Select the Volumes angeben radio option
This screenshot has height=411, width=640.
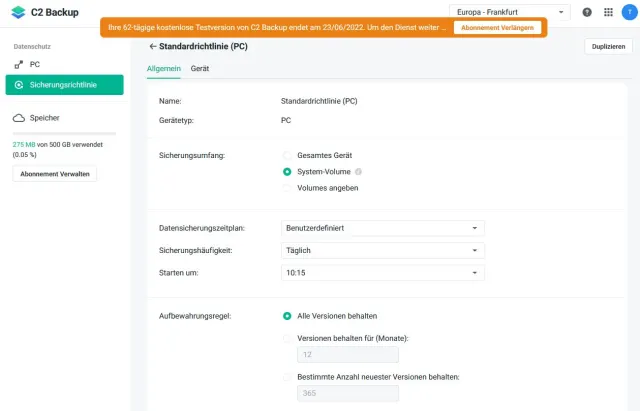(x=287, y=187)
